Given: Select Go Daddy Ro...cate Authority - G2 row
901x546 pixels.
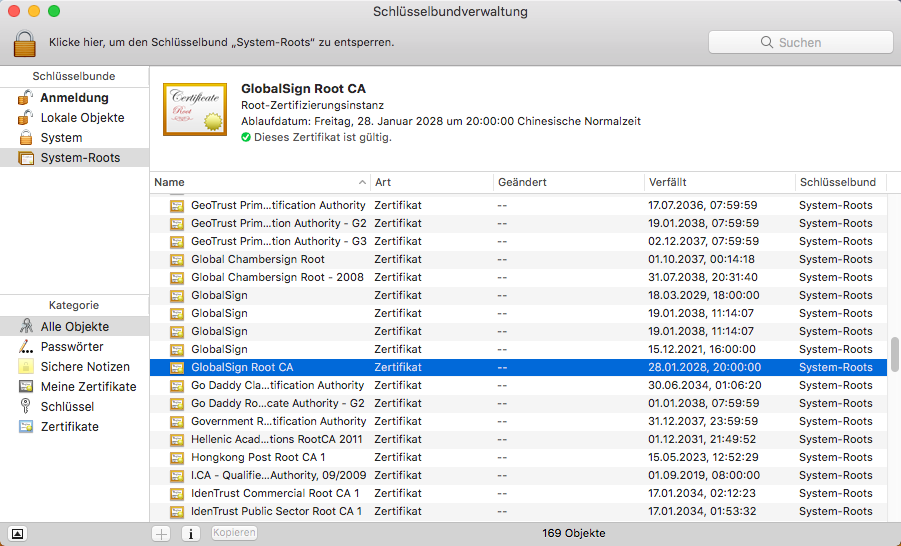Looking at the screenshot, I should pos(518,403).
